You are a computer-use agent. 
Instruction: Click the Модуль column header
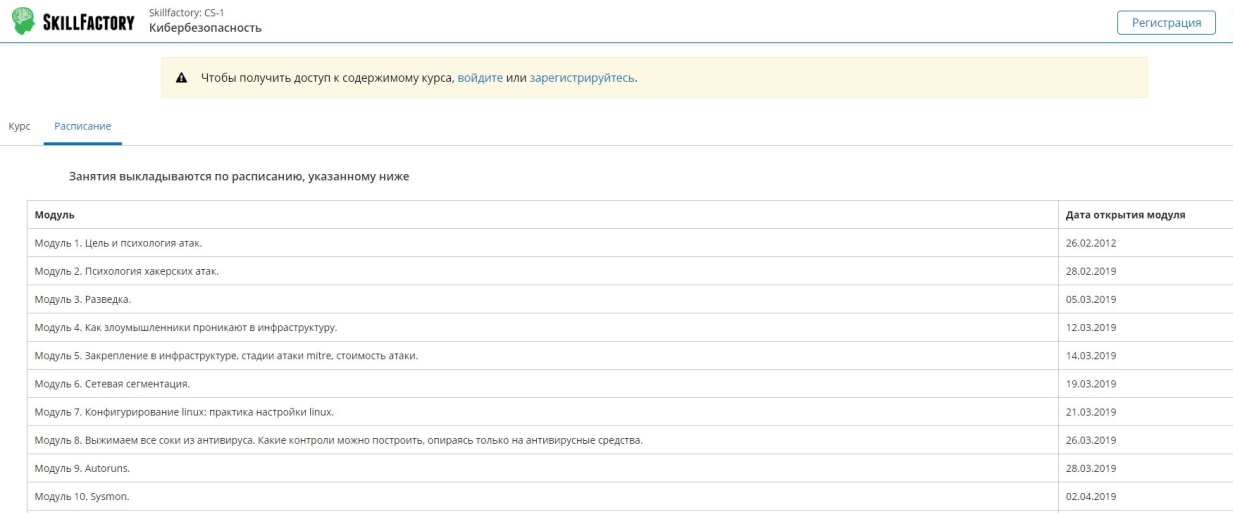pos(55,215)
